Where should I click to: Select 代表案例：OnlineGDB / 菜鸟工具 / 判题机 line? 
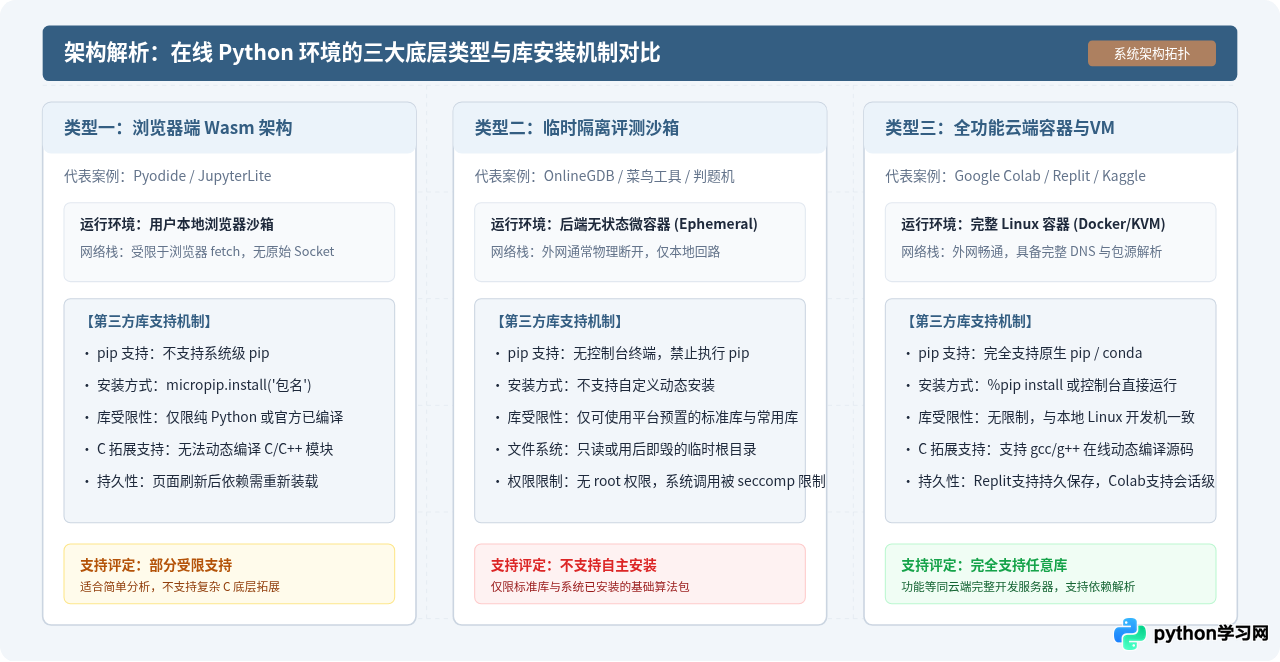(x=605, y=176)
